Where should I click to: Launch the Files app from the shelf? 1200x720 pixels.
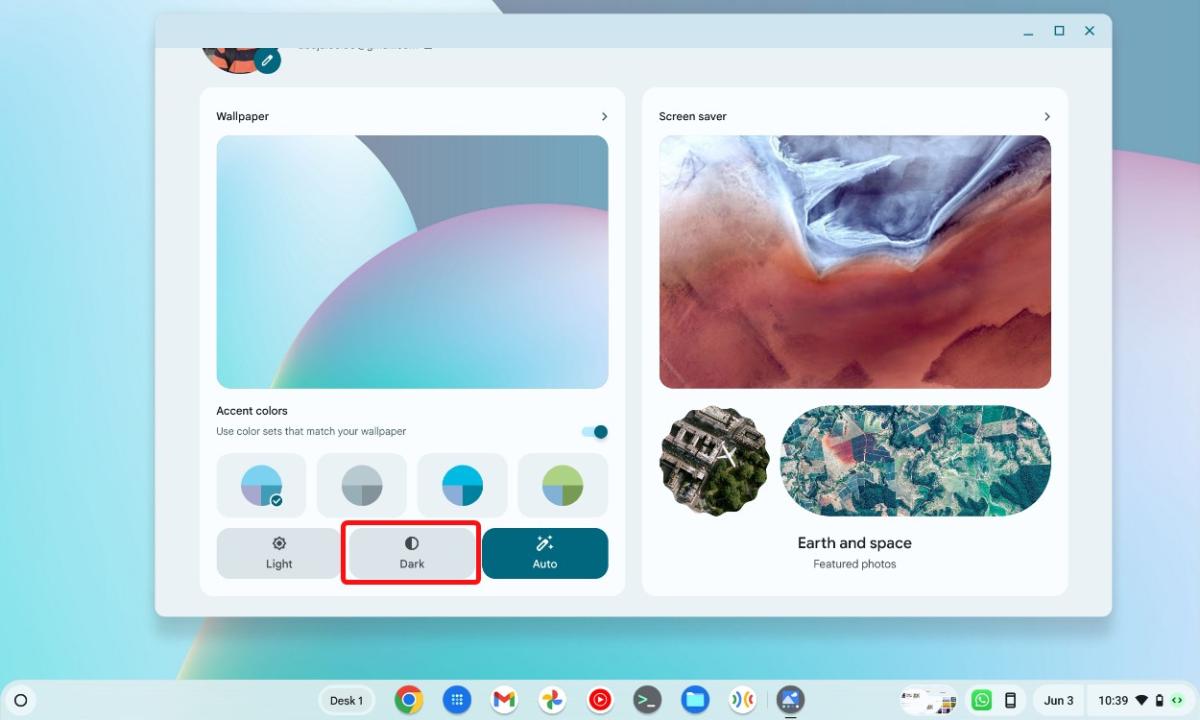pyautogui.click(x=694, y=700)
